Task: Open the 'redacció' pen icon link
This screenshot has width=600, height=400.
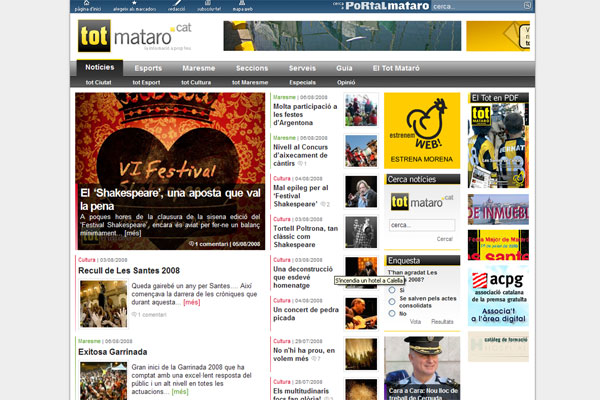Action: pos(176,4)
